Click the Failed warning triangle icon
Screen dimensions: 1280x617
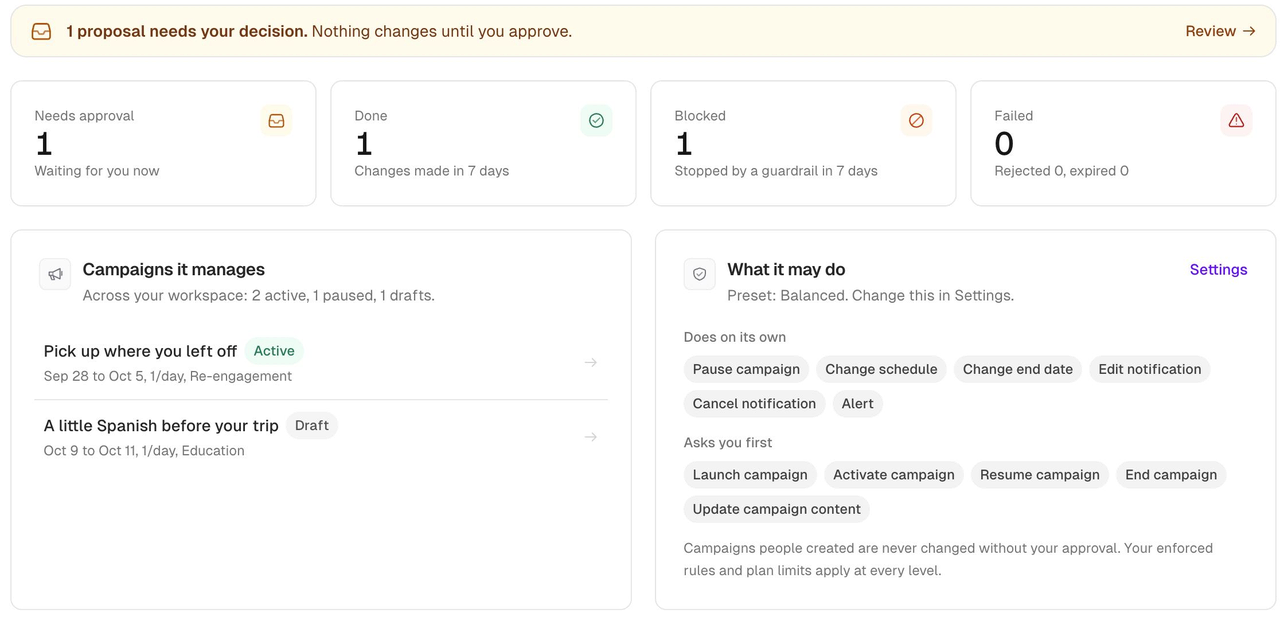[1236, 120]
